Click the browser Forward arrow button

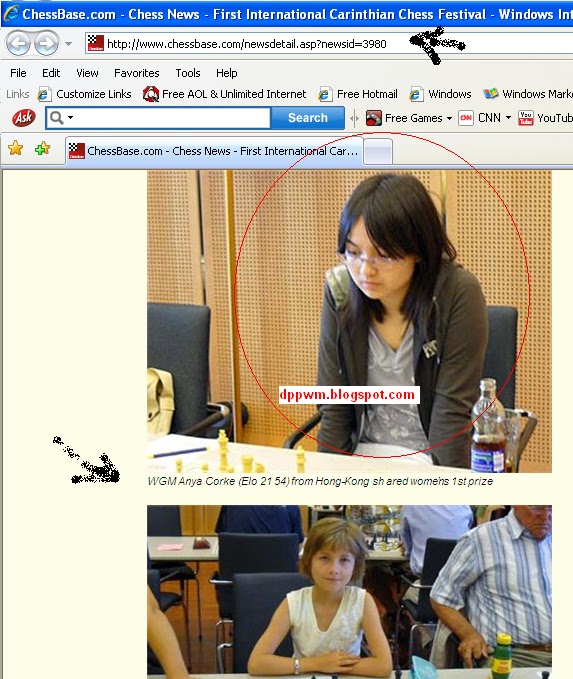pos(46,43)
